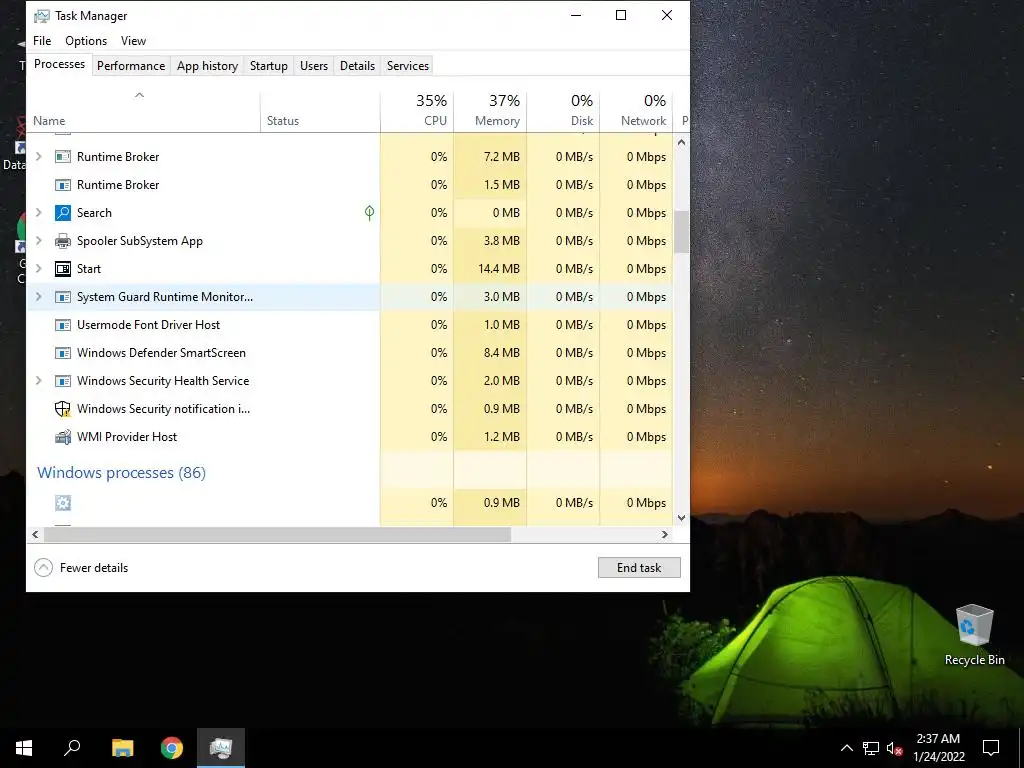1024x768 pixels.
Task: Switch to the Services tab
Action: coord(408,66)
